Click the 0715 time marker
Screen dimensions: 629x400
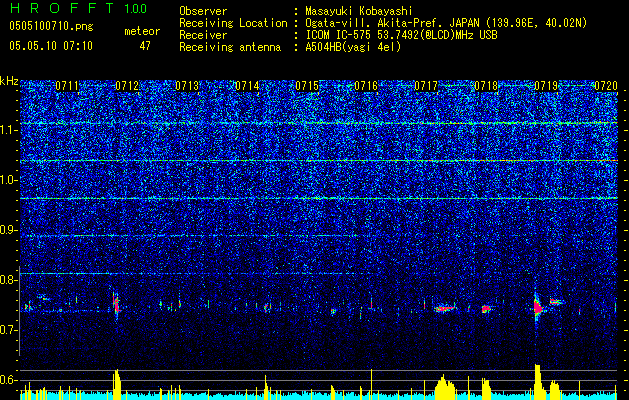coord(307,86)
